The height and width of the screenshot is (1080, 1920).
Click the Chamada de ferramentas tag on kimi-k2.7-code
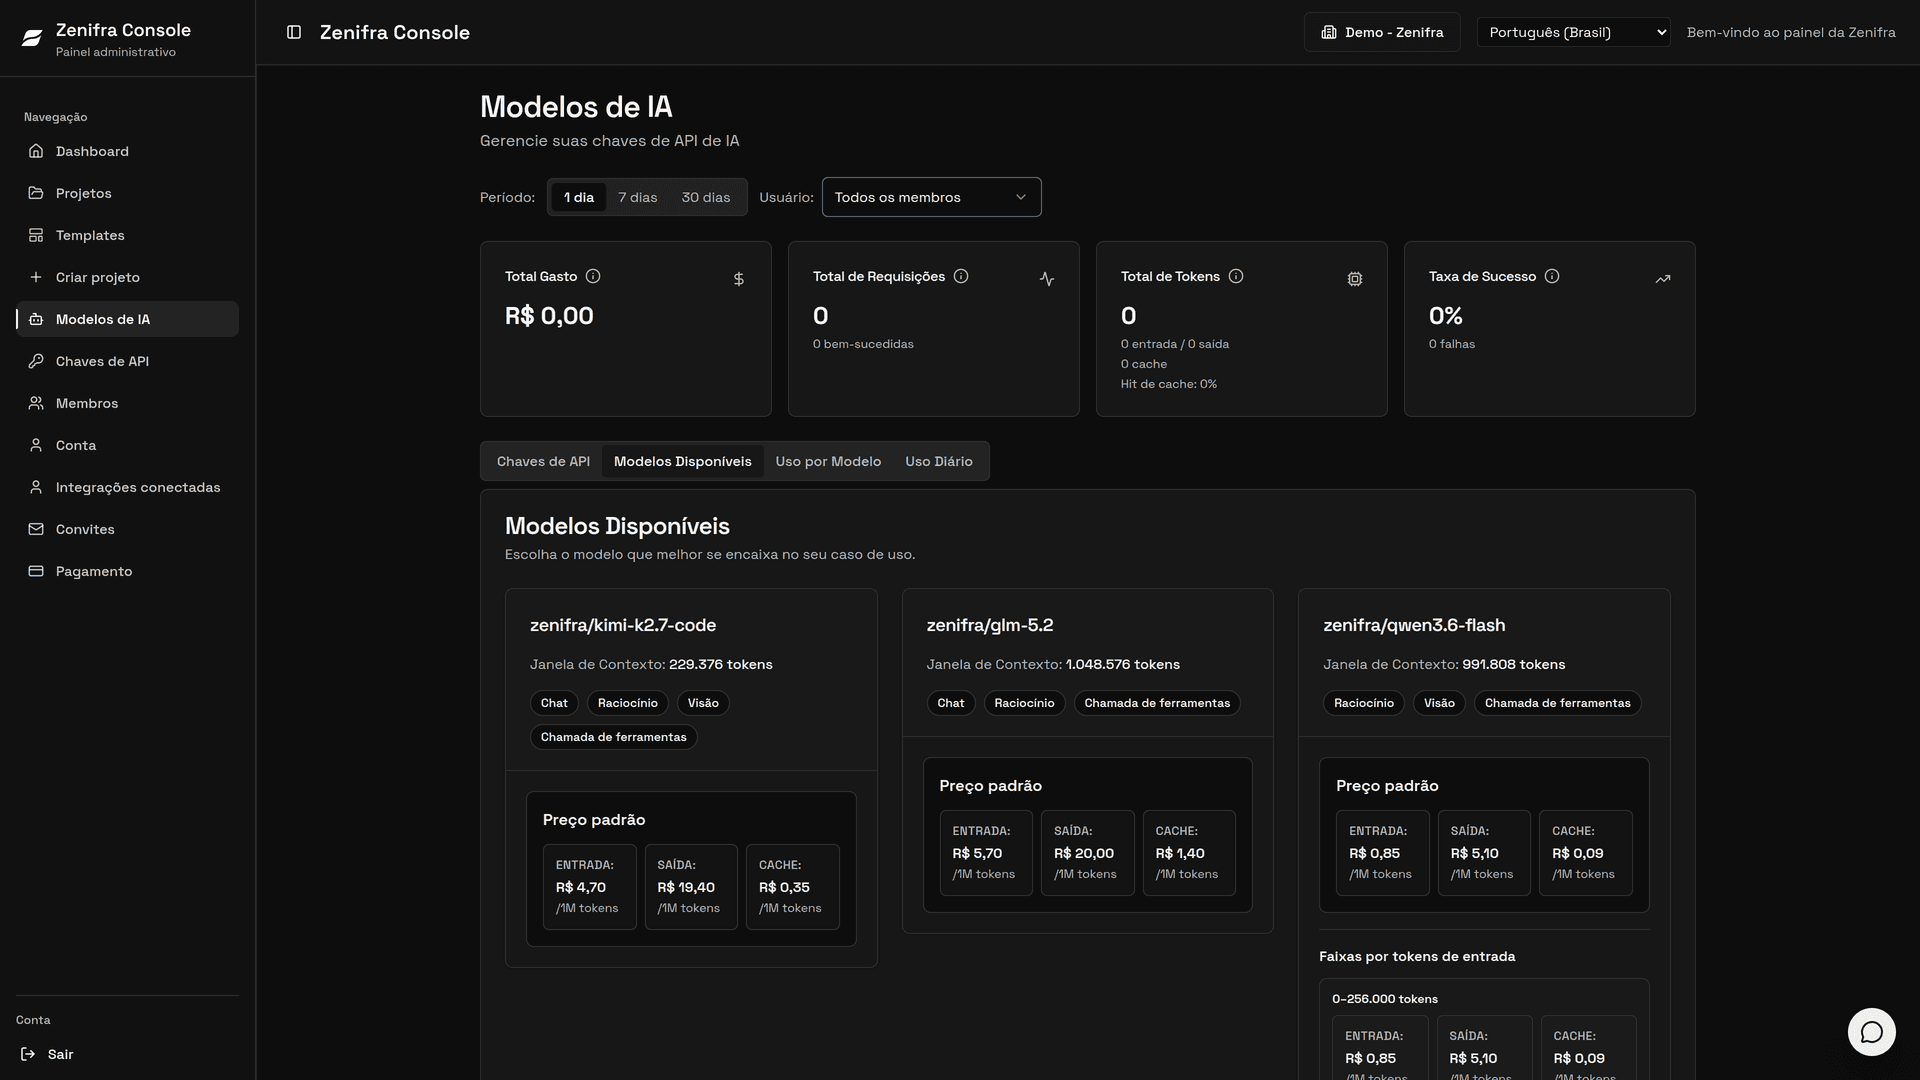coord(614,737)
